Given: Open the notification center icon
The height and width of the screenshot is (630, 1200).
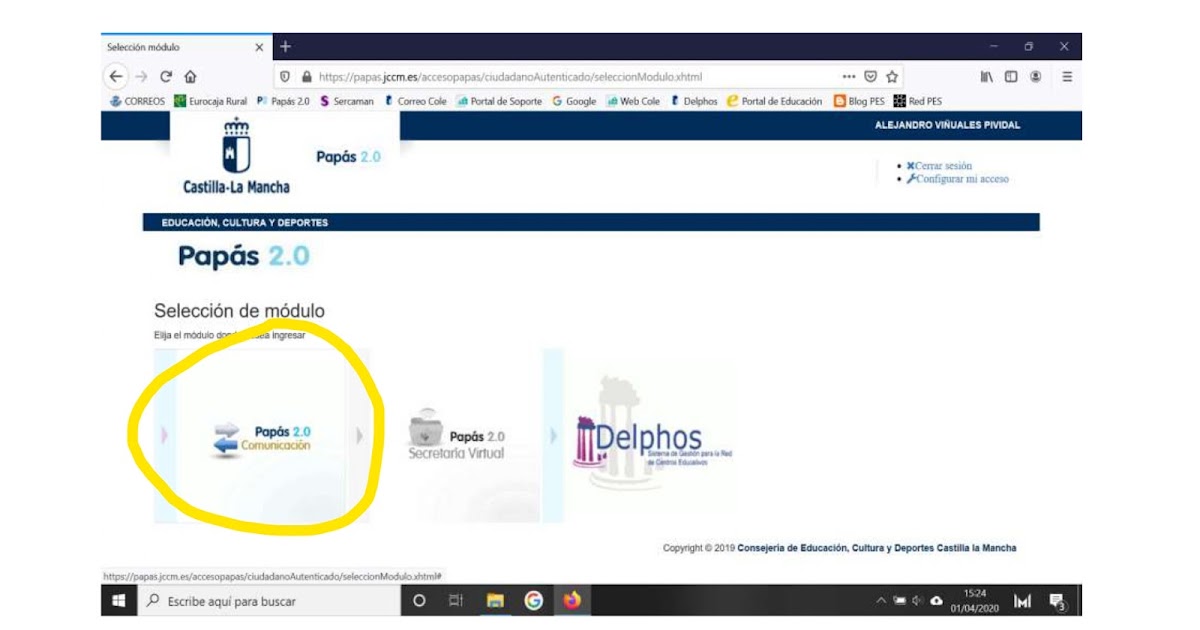Looking at the screenshot, I should point(1056,601).
